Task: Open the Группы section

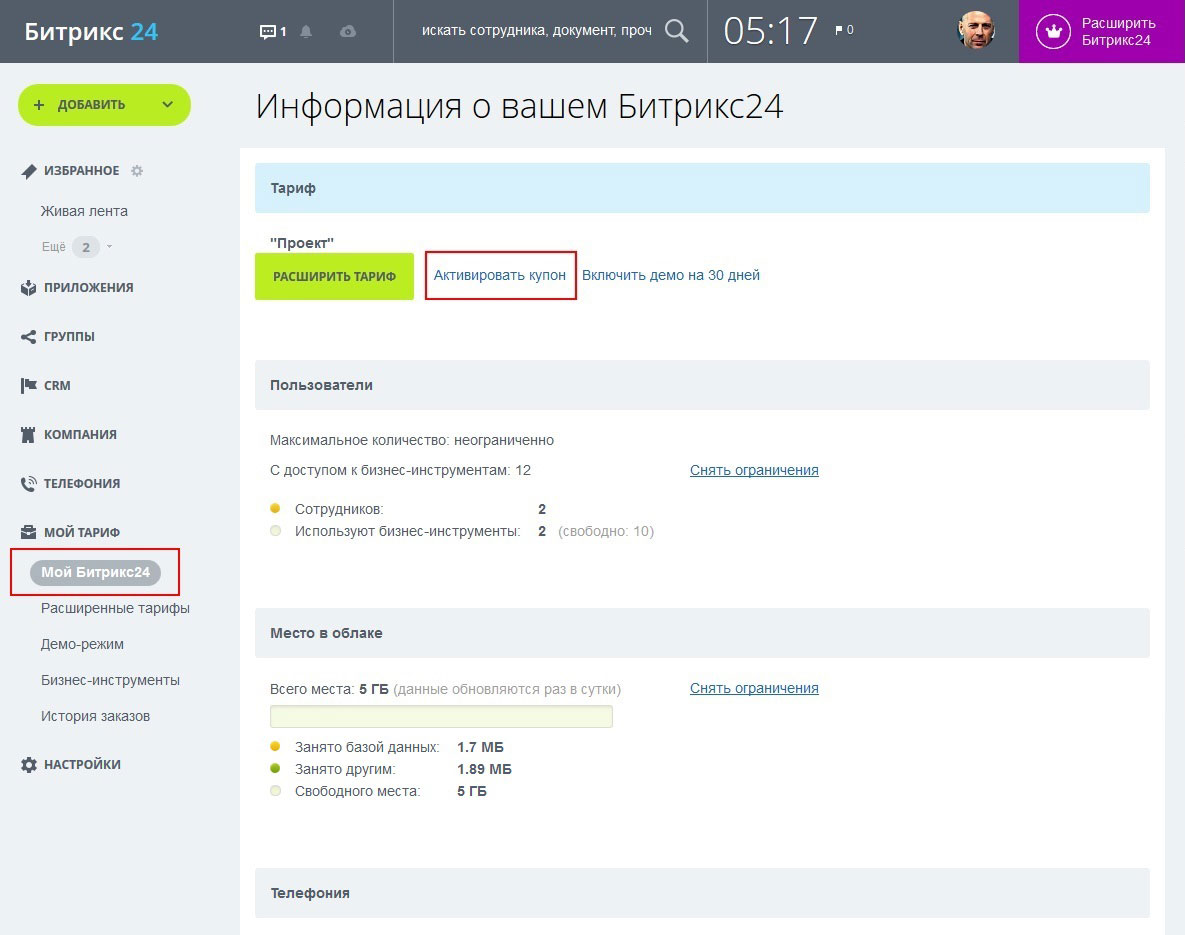Action: [x=69, y=336]
